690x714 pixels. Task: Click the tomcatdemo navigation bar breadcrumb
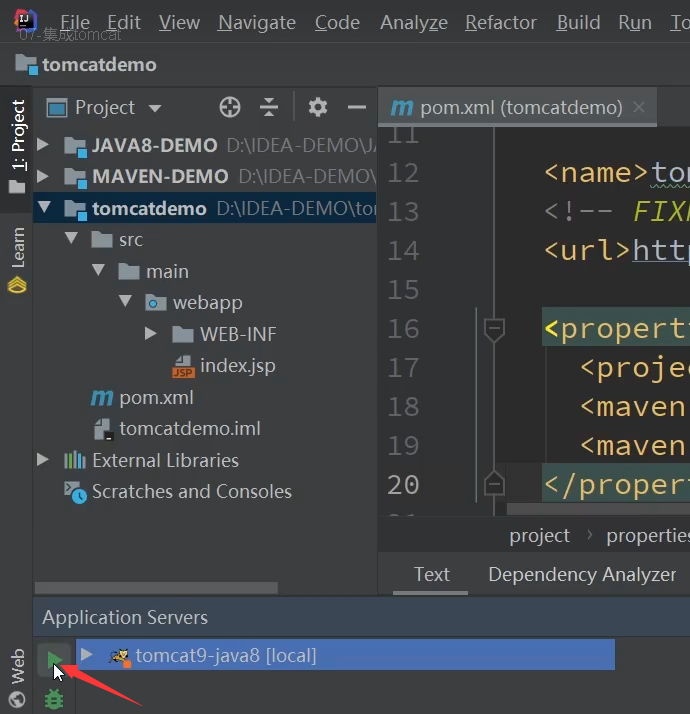point(99,65)
